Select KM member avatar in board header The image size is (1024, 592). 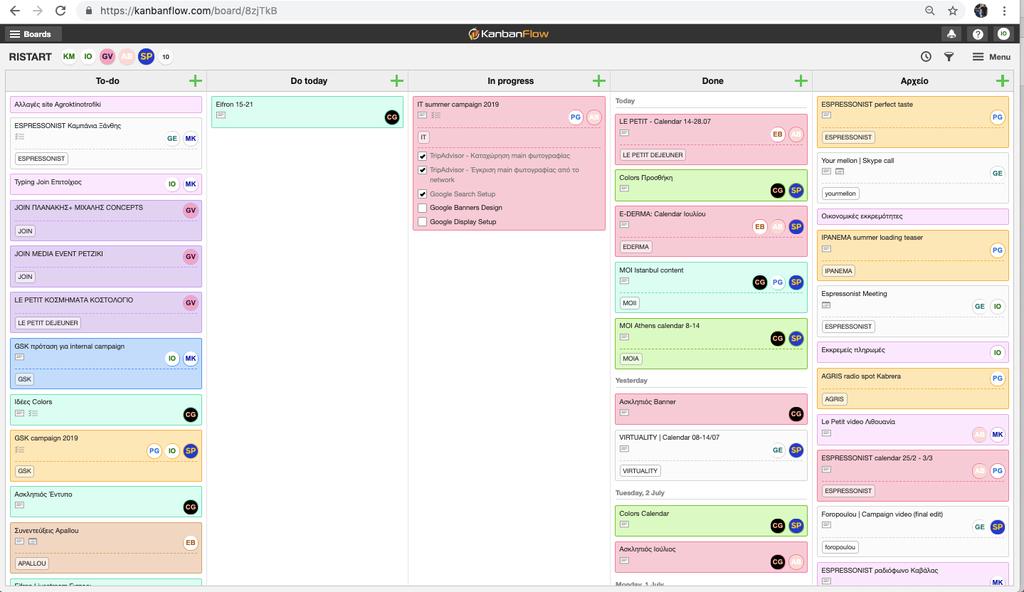click(69, 57)
